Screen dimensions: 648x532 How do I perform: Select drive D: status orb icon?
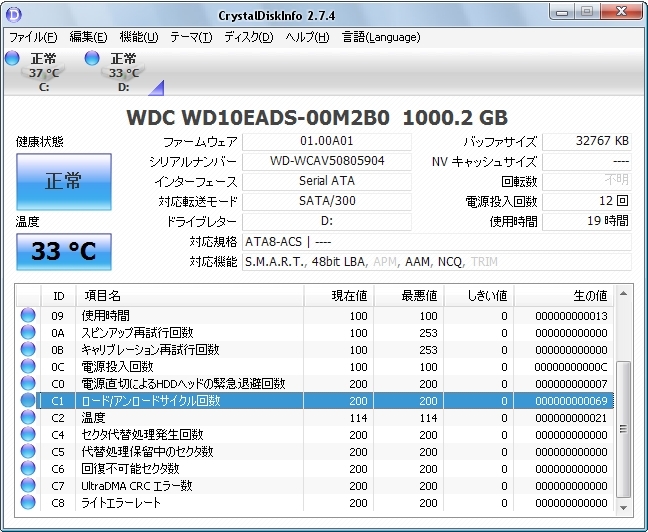(x=93, y=59)
